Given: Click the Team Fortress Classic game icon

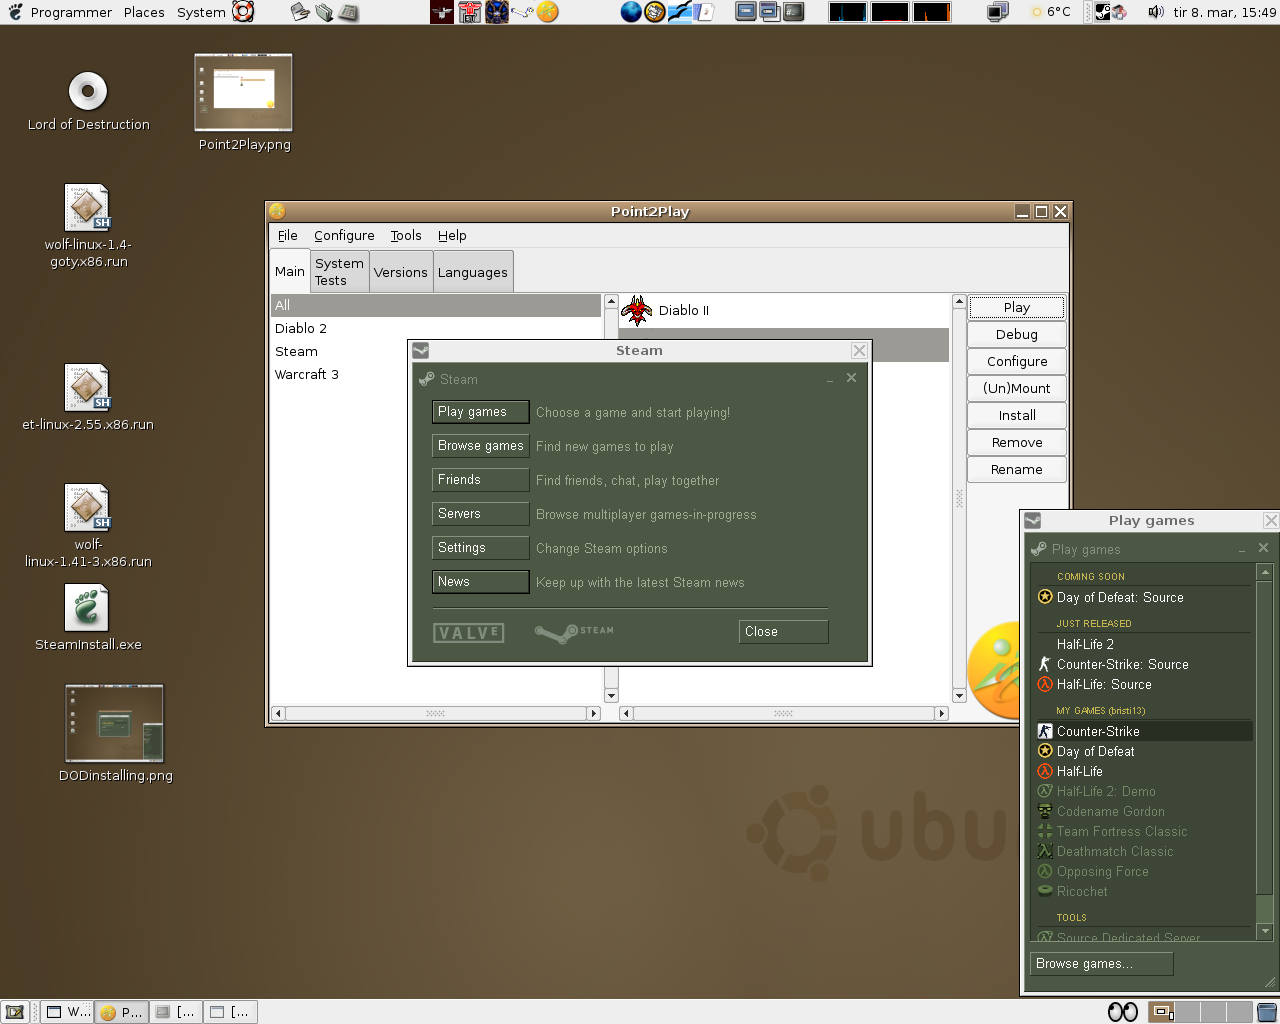Looking at the screenshot, I should 1045,831.
